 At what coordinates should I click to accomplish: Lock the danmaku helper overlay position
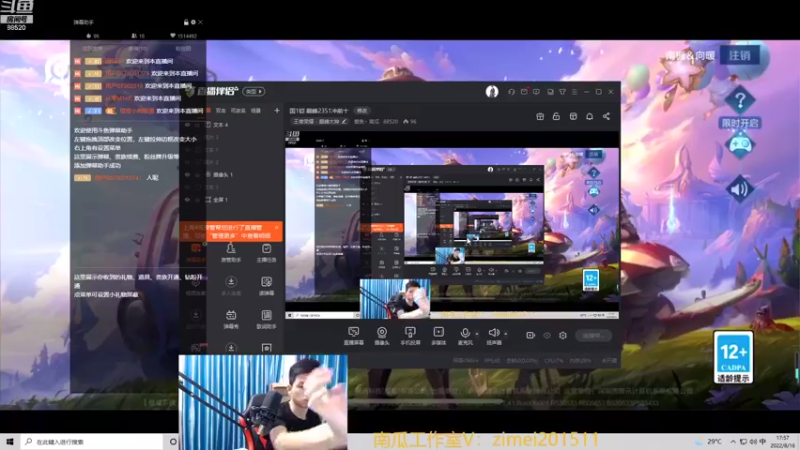tap(186, 22)
